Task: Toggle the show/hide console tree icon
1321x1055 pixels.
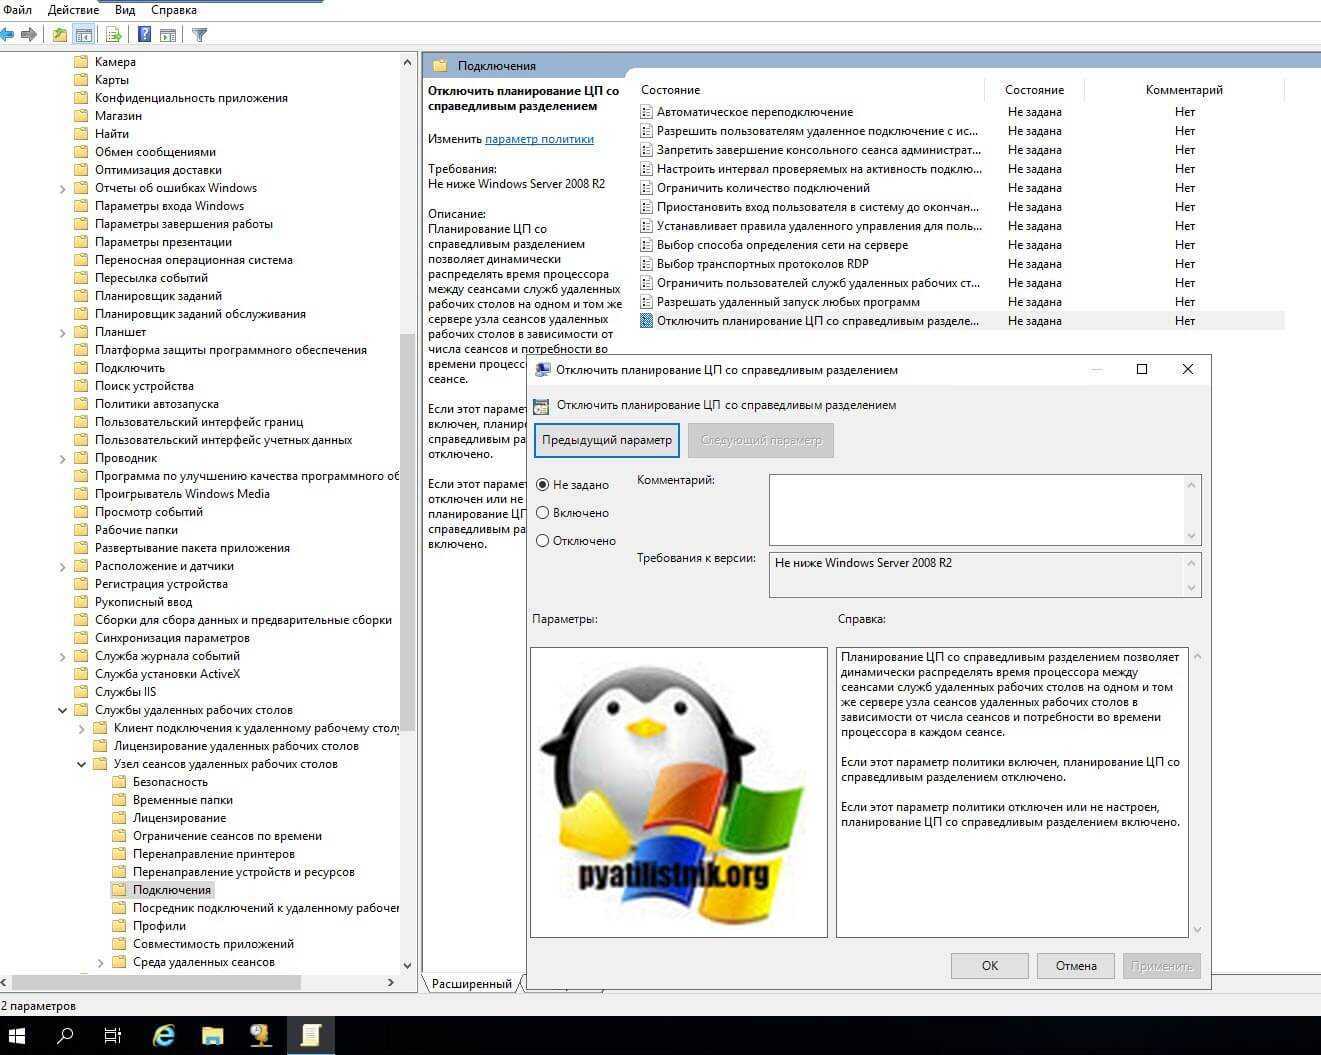Action: pyautogui.click(x=84, y=35)
